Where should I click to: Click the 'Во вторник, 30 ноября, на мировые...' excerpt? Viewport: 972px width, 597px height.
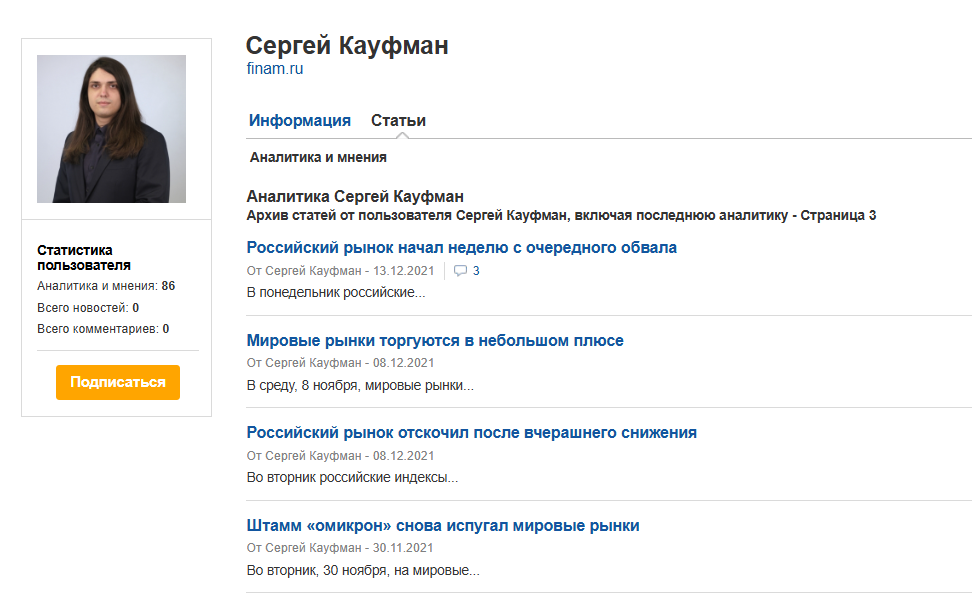pyautogui.click(x=363, y=571)
